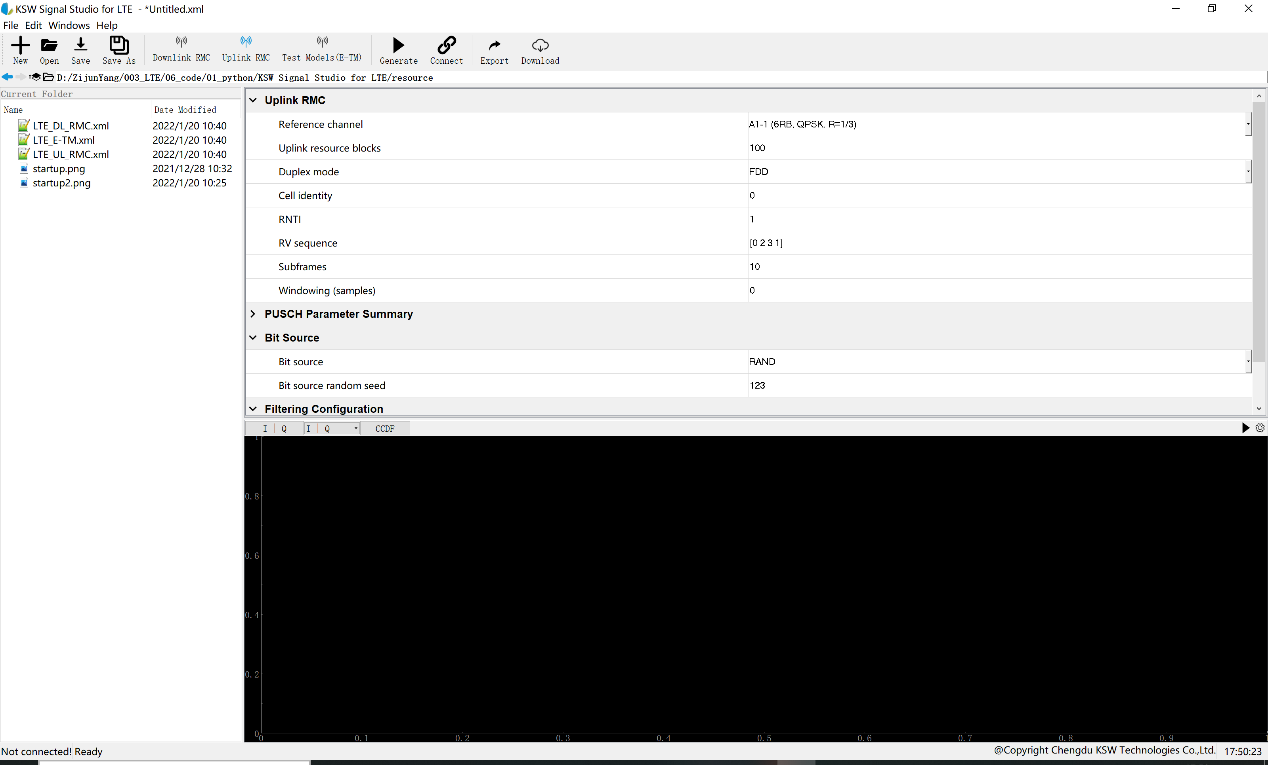The image size is (1268, 765).
Task: Open the Windows menu
Action: [x=69, y=25]
